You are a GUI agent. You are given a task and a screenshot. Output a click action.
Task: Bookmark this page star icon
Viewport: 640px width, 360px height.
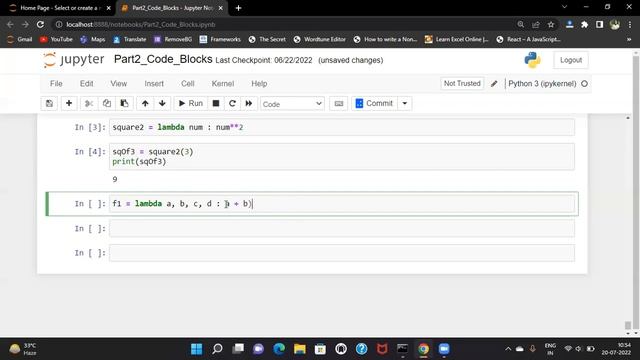tap(551, 24)
